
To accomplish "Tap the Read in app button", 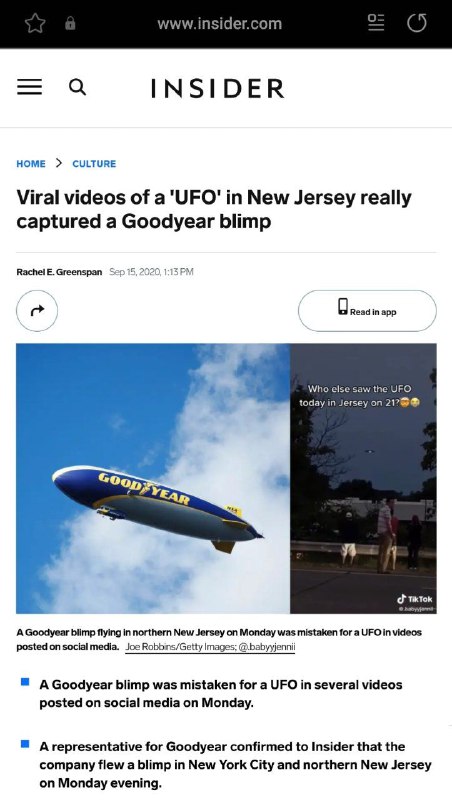I will click(x=367, y=311).
